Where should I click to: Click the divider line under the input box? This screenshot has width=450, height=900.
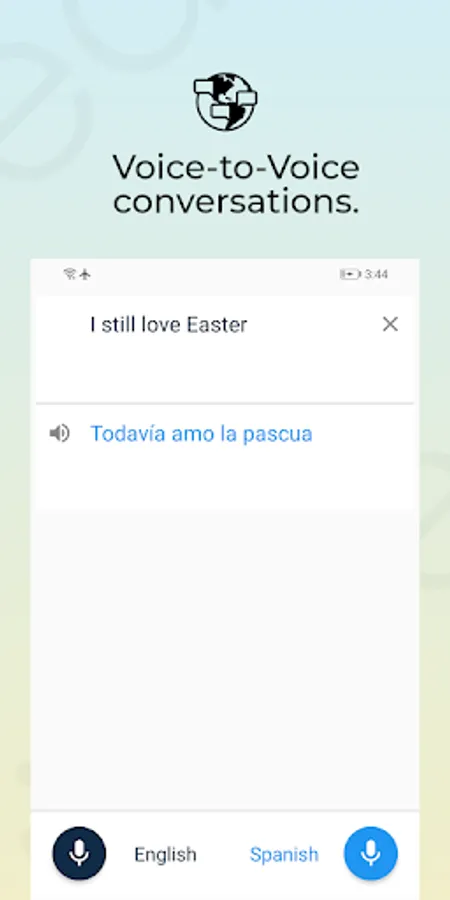[225, 404]
